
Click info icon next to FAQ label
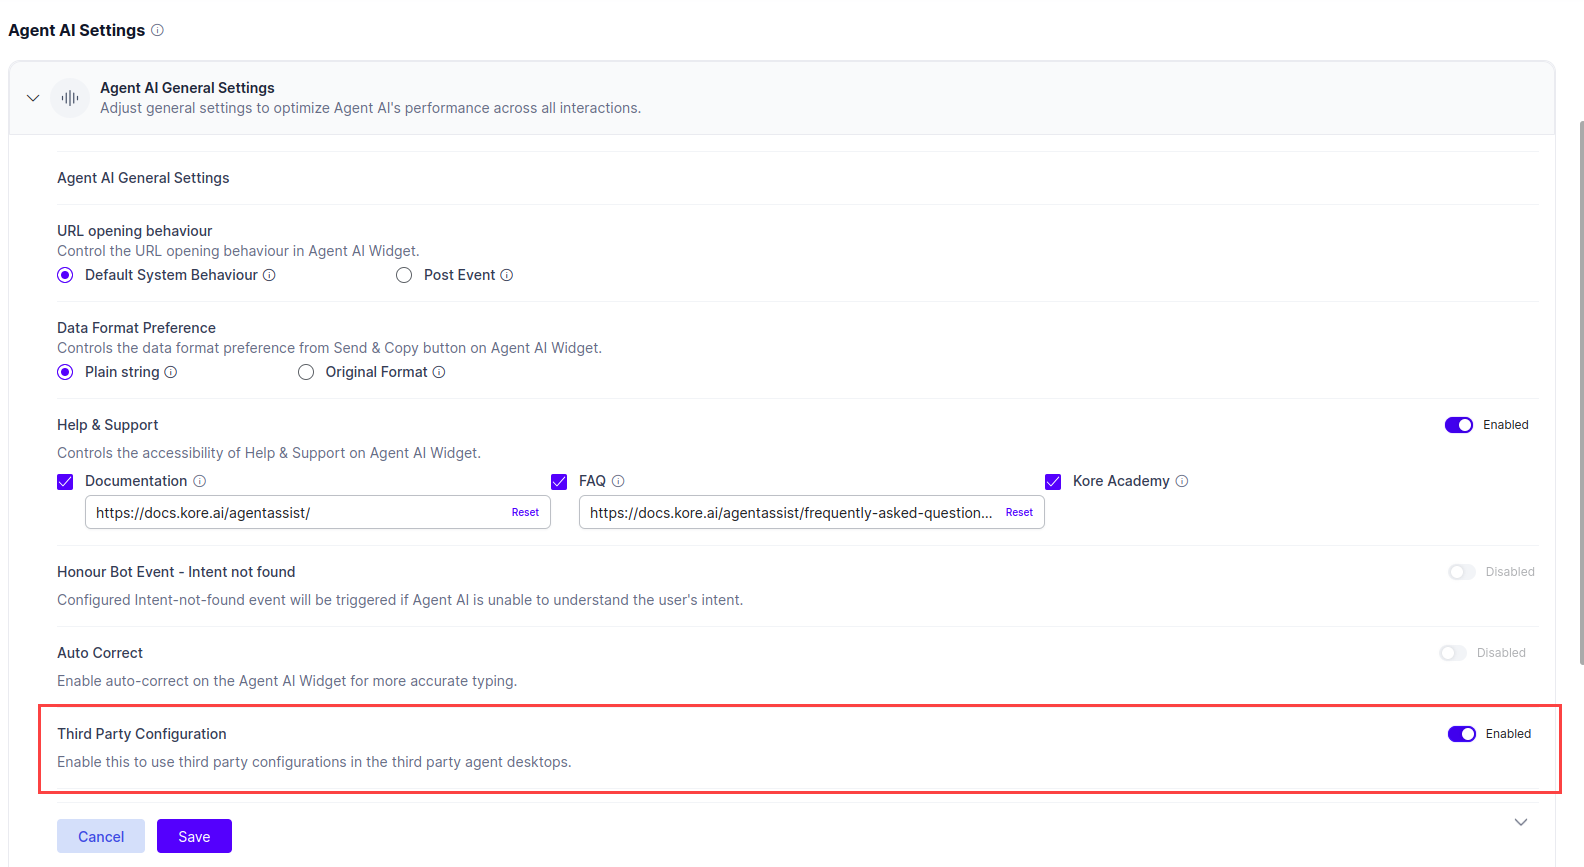(618, 481)
